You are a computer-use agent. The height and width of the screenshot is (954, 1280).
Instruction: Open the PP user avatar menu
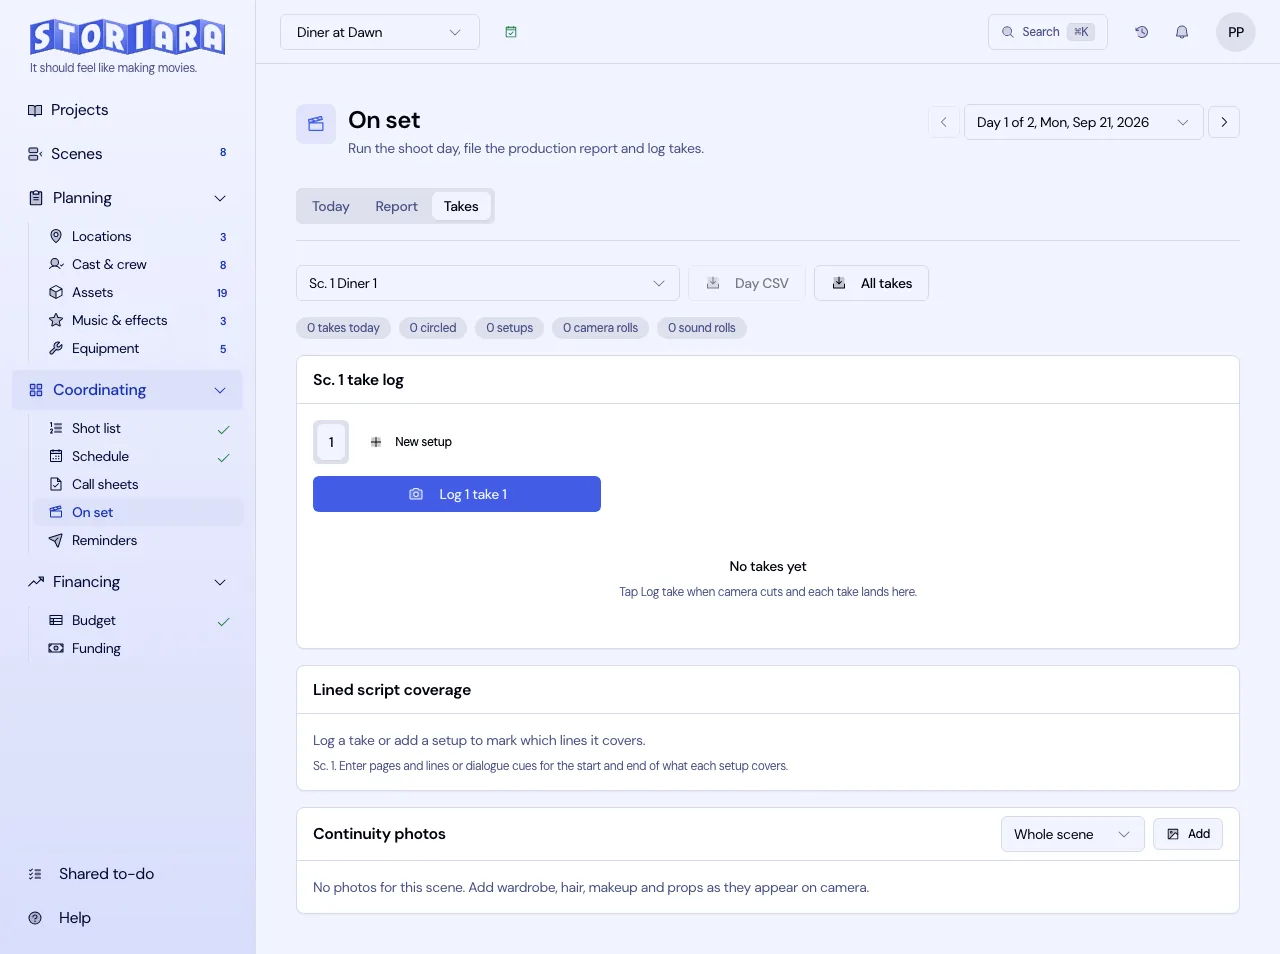click(1236, 32)
